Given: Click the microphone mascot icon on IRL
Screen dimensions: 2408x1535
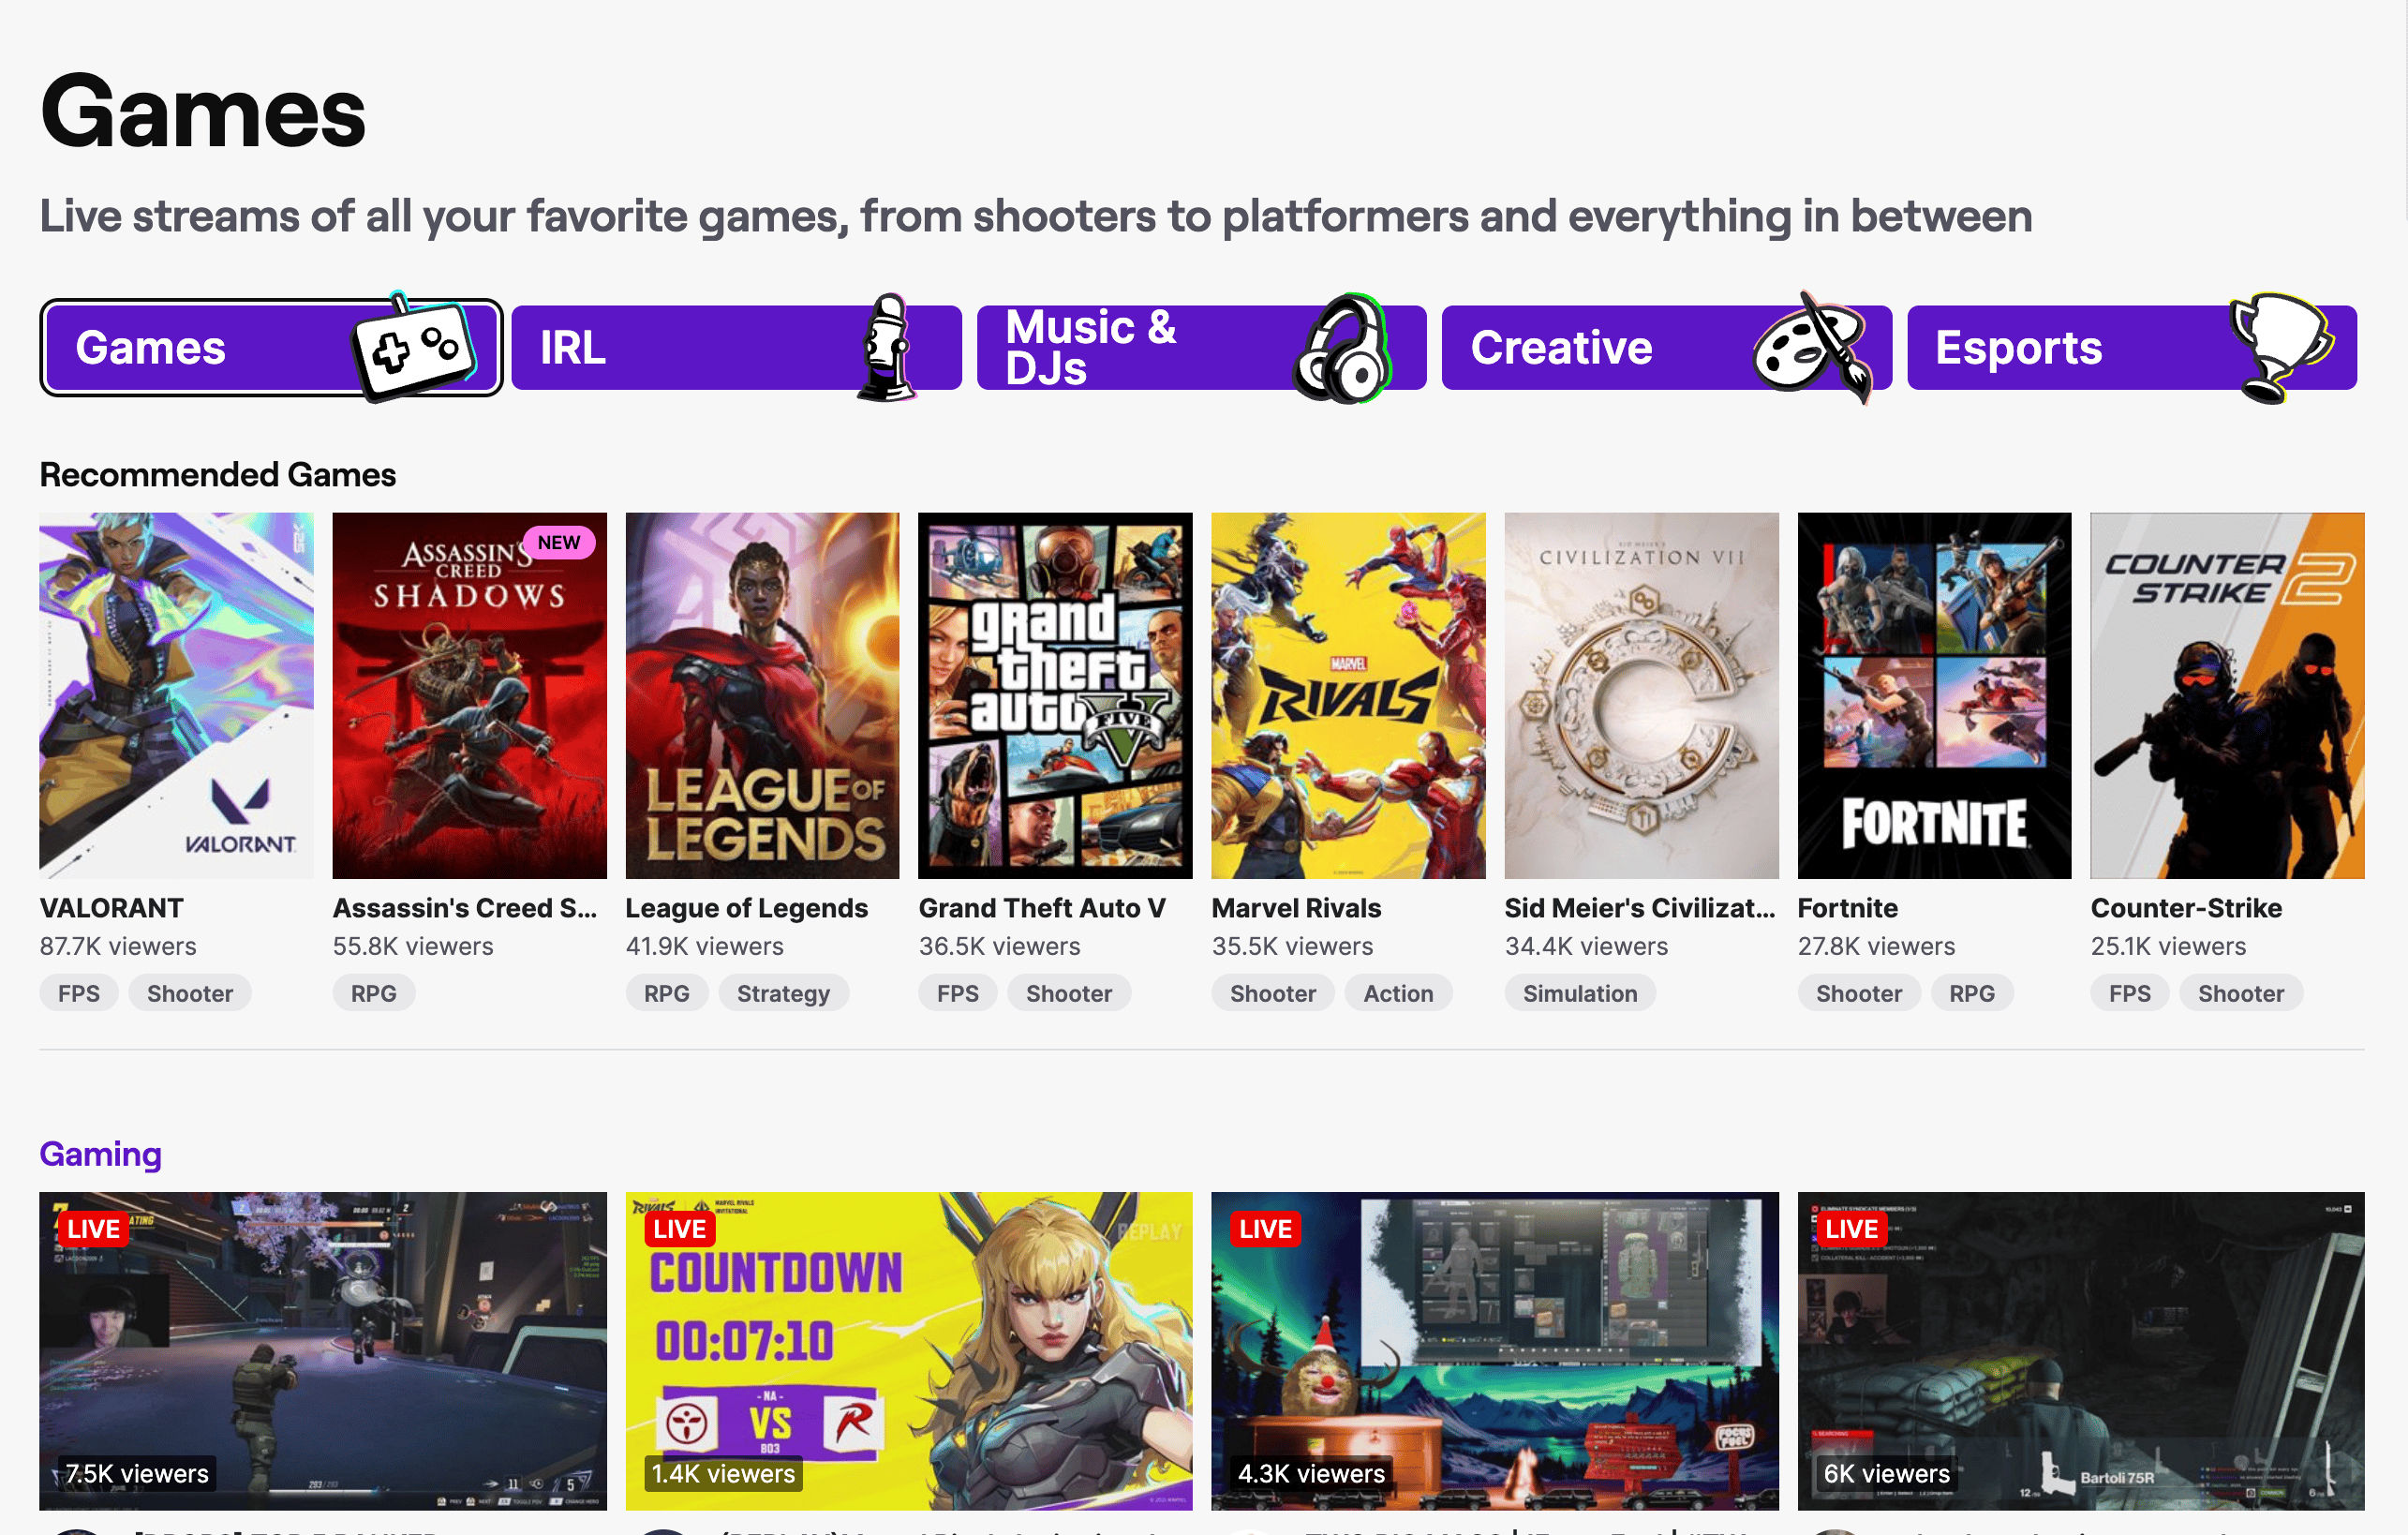Looking at the screenshot, I should [885, 349].
